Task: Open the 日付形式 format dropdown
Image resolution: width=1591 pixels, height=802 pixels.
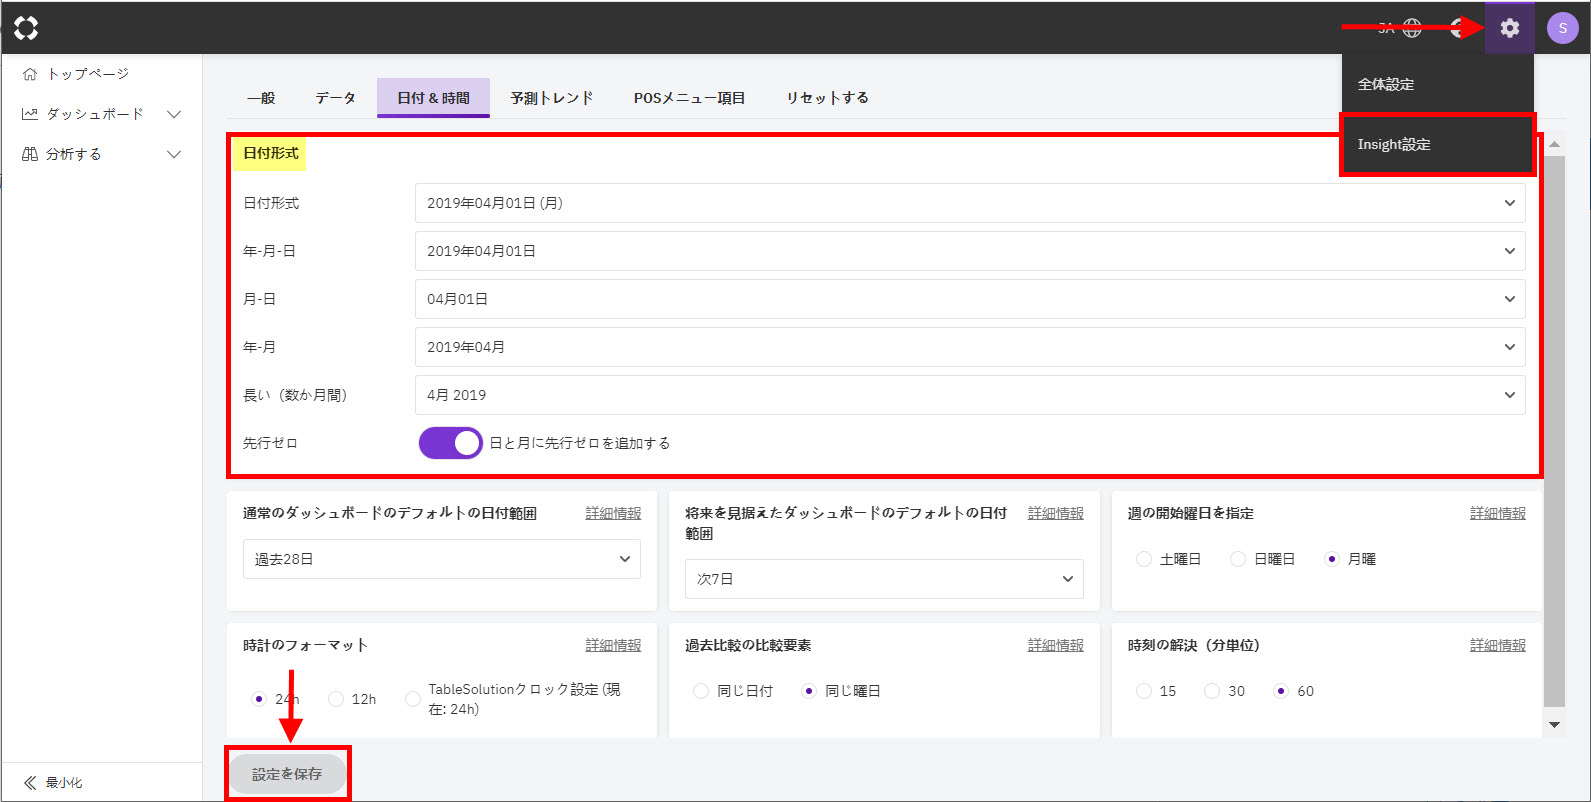Action: coord(970,203)
